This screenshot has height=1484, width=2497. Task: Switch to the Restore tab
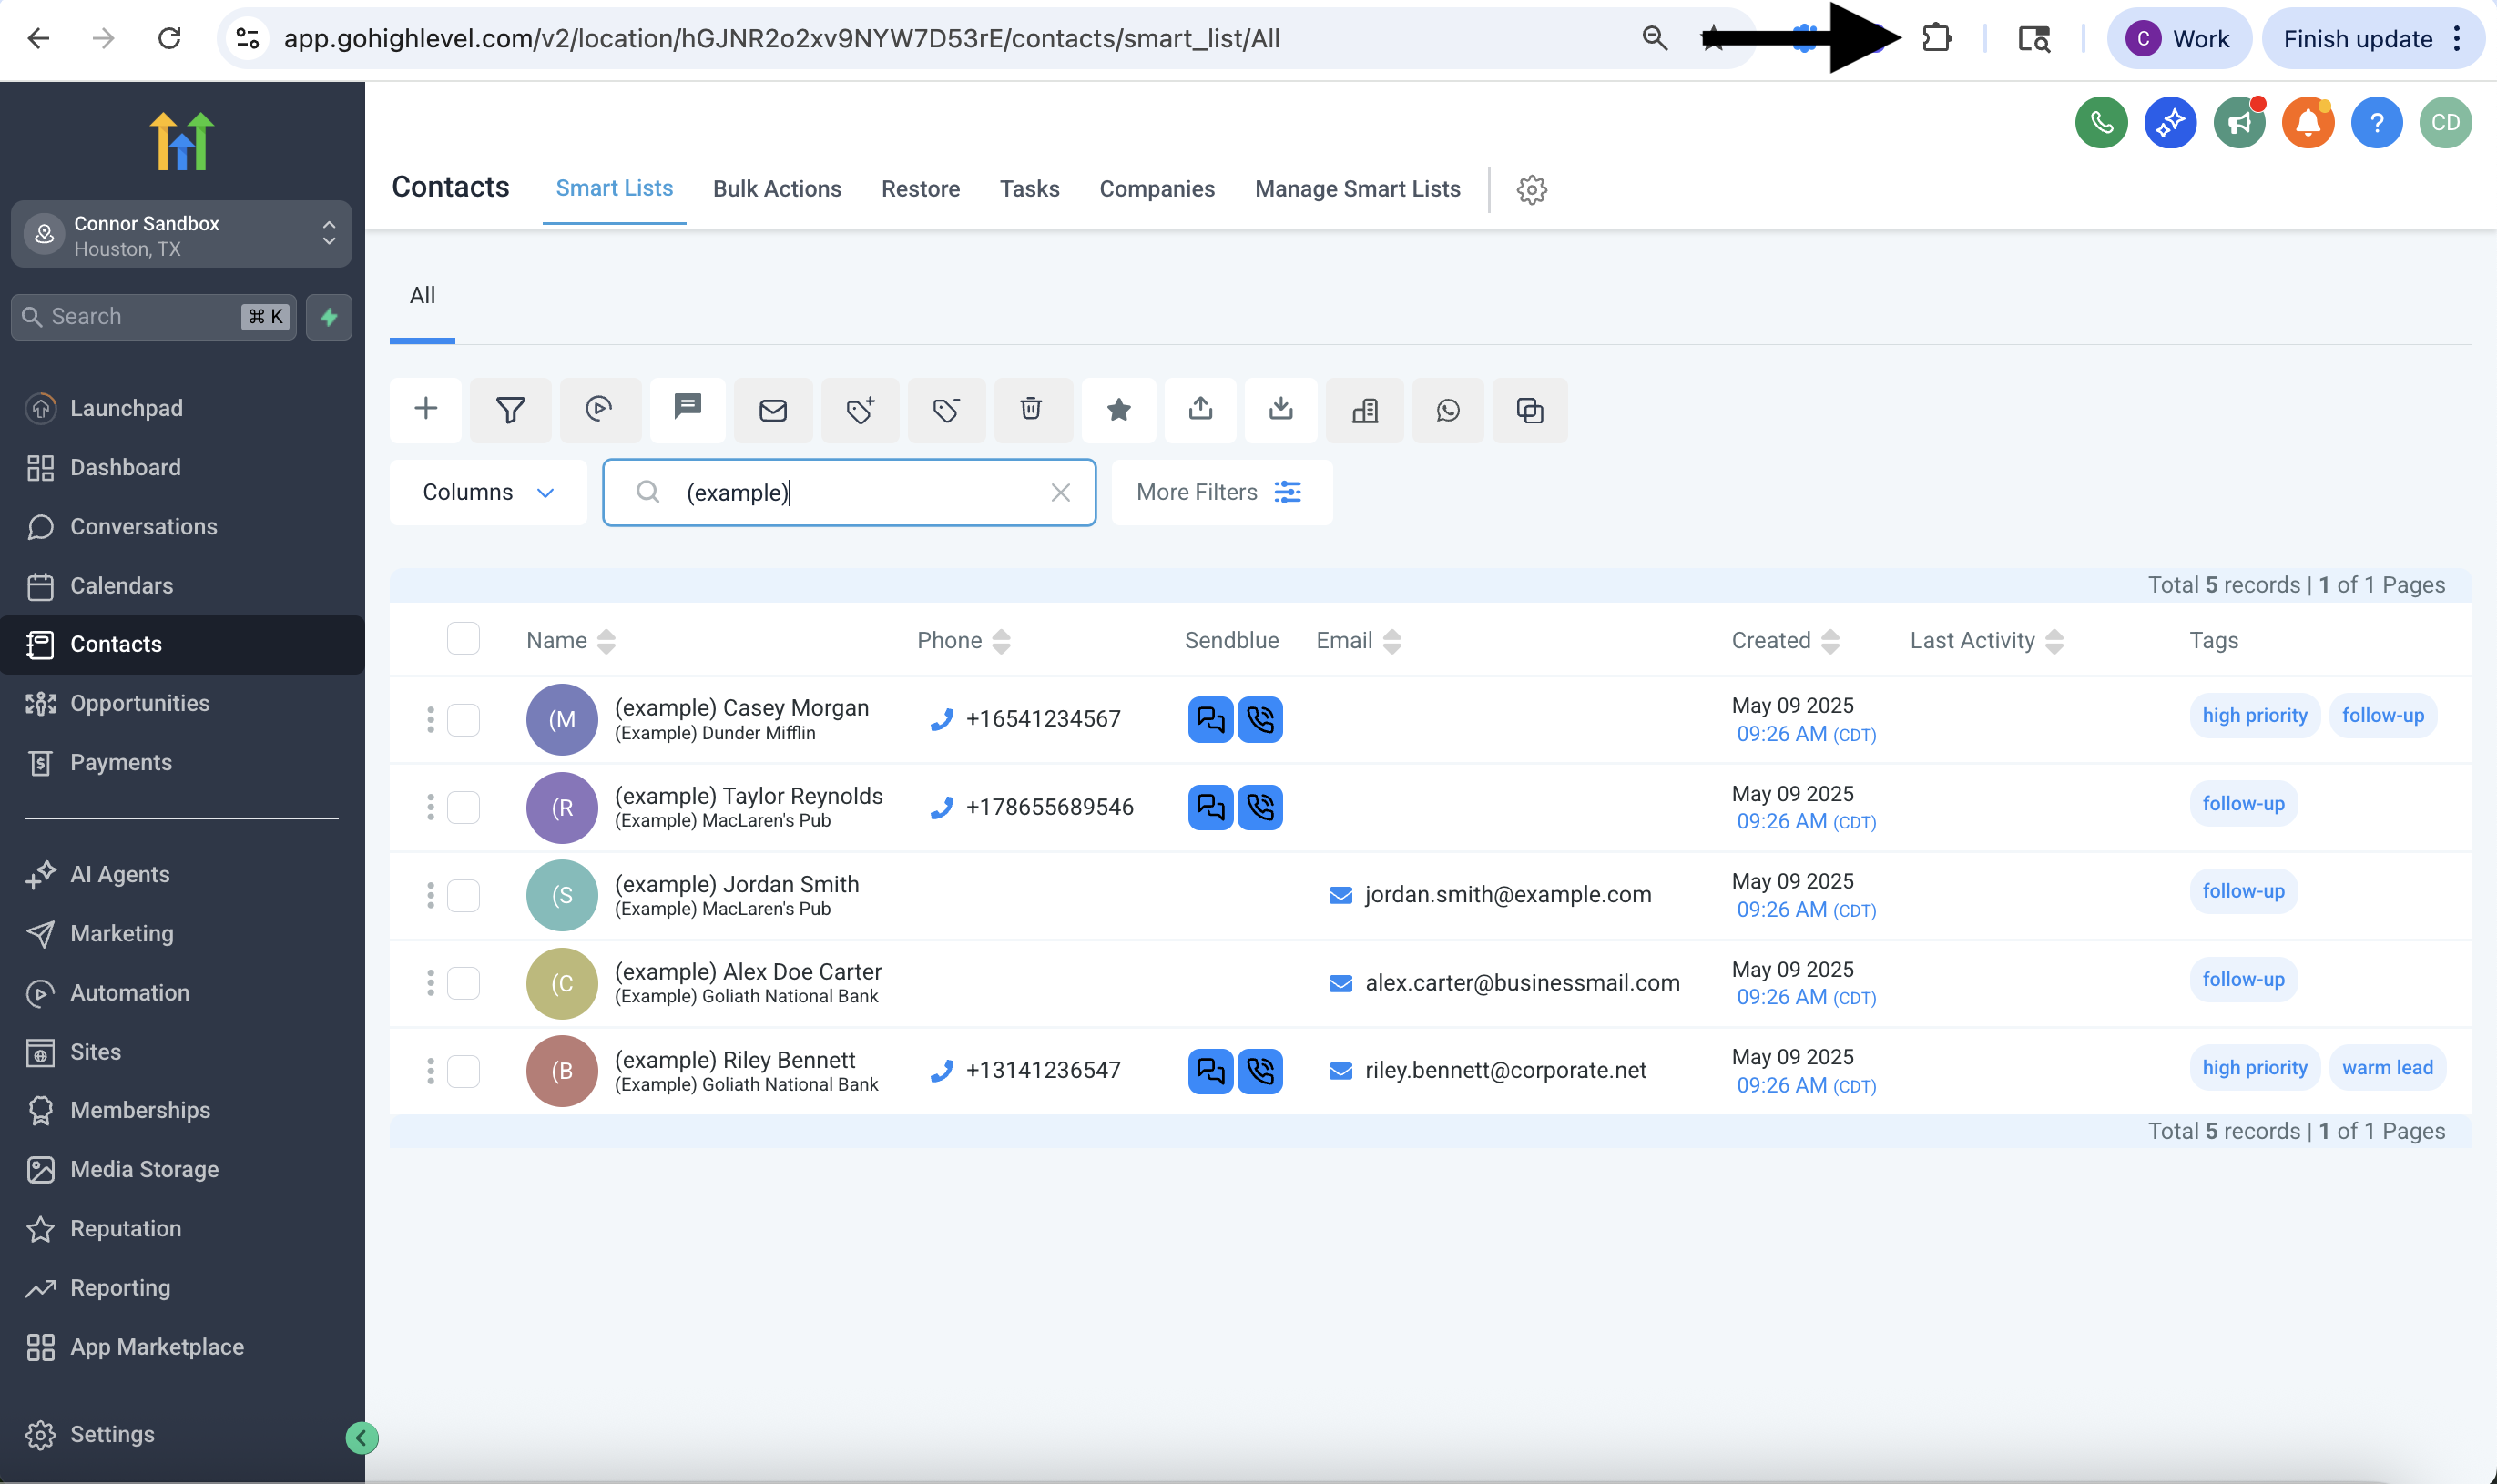tap(921, 189)
